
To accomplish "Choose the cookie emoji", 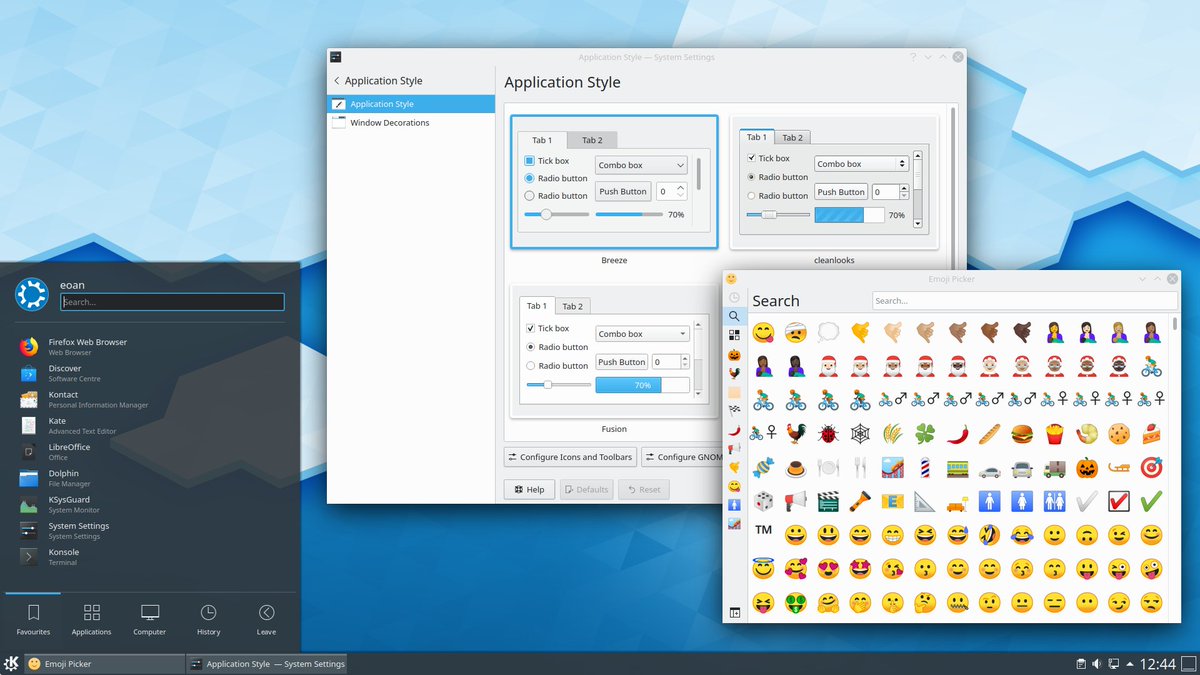I will click(1119, 433).
